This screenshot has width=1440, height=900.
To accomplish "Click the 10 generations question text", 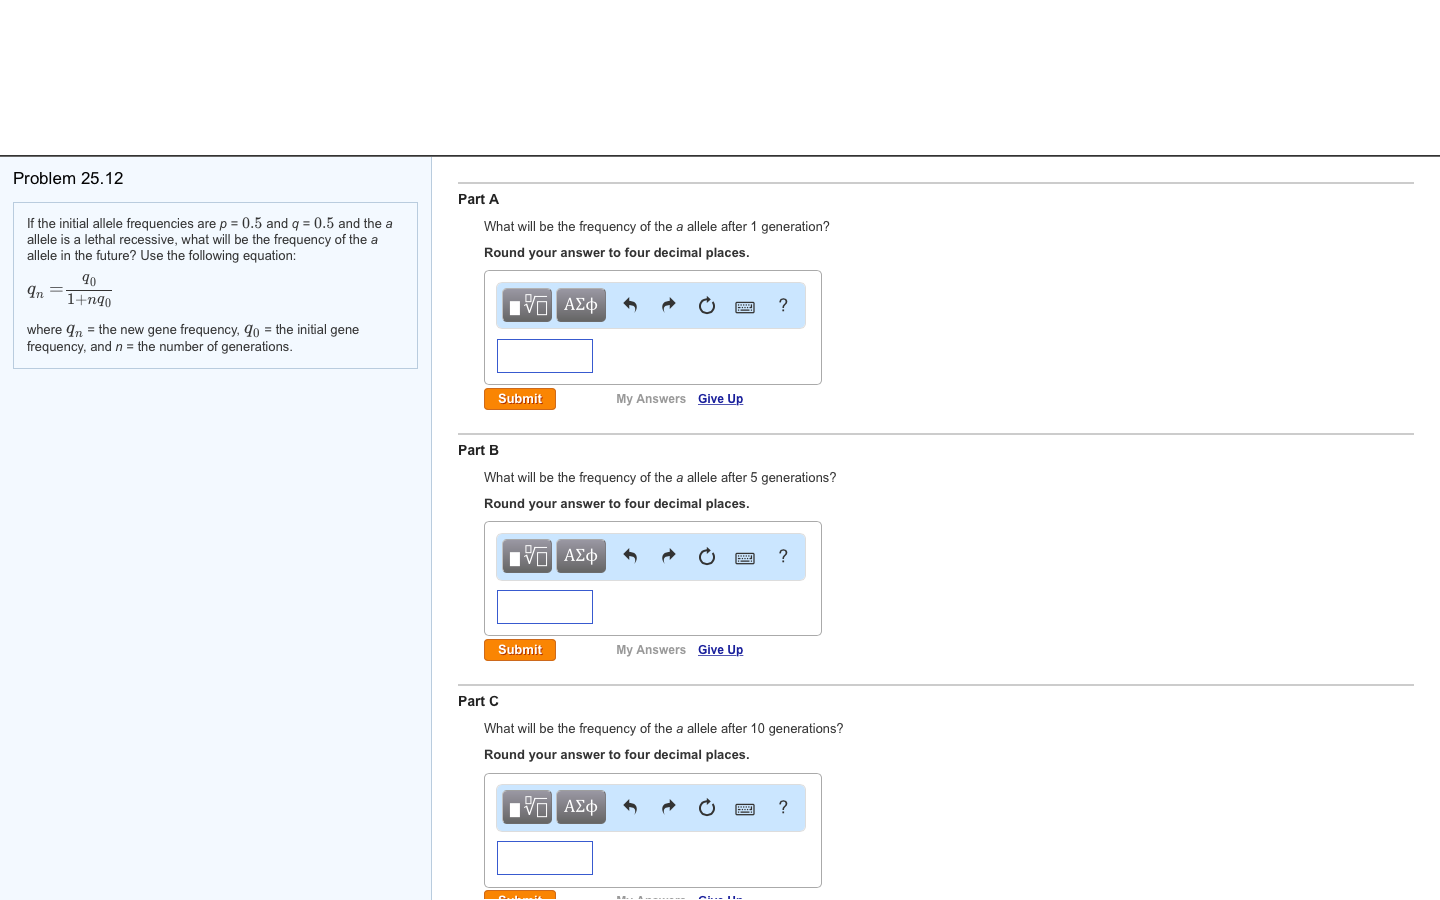I will pos(663,729).
